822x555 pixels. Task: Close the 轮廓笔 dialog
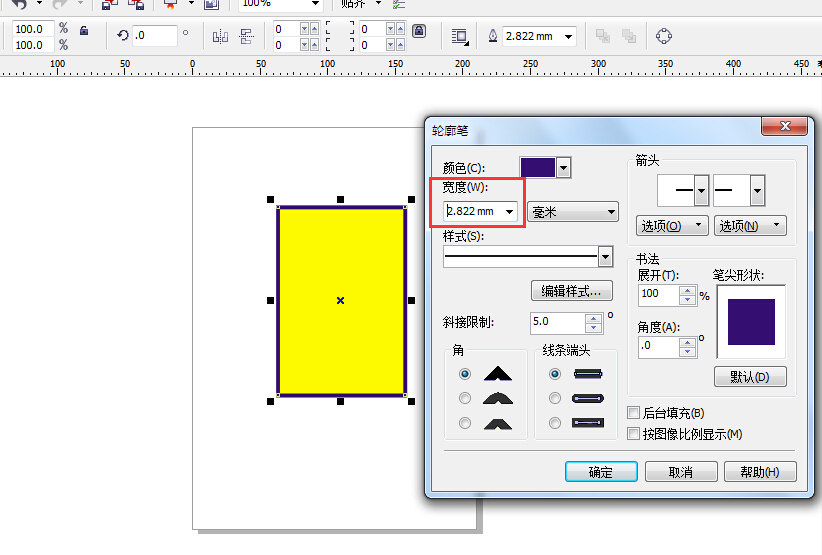coord(785,126)
